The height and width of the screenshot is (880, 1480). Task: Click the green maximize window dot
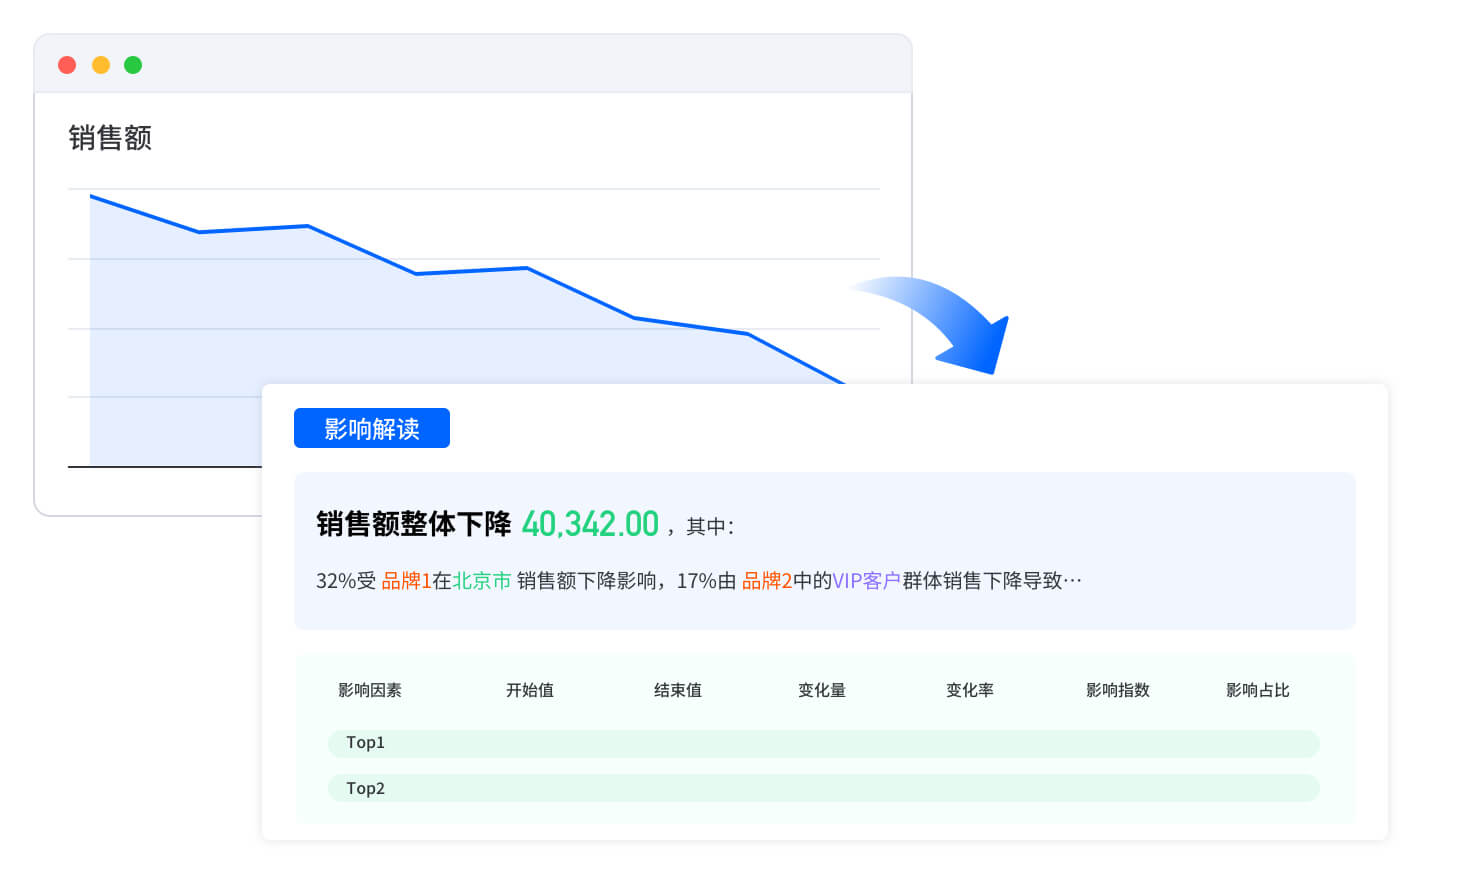pyautogui.click(x=133, y=65)
